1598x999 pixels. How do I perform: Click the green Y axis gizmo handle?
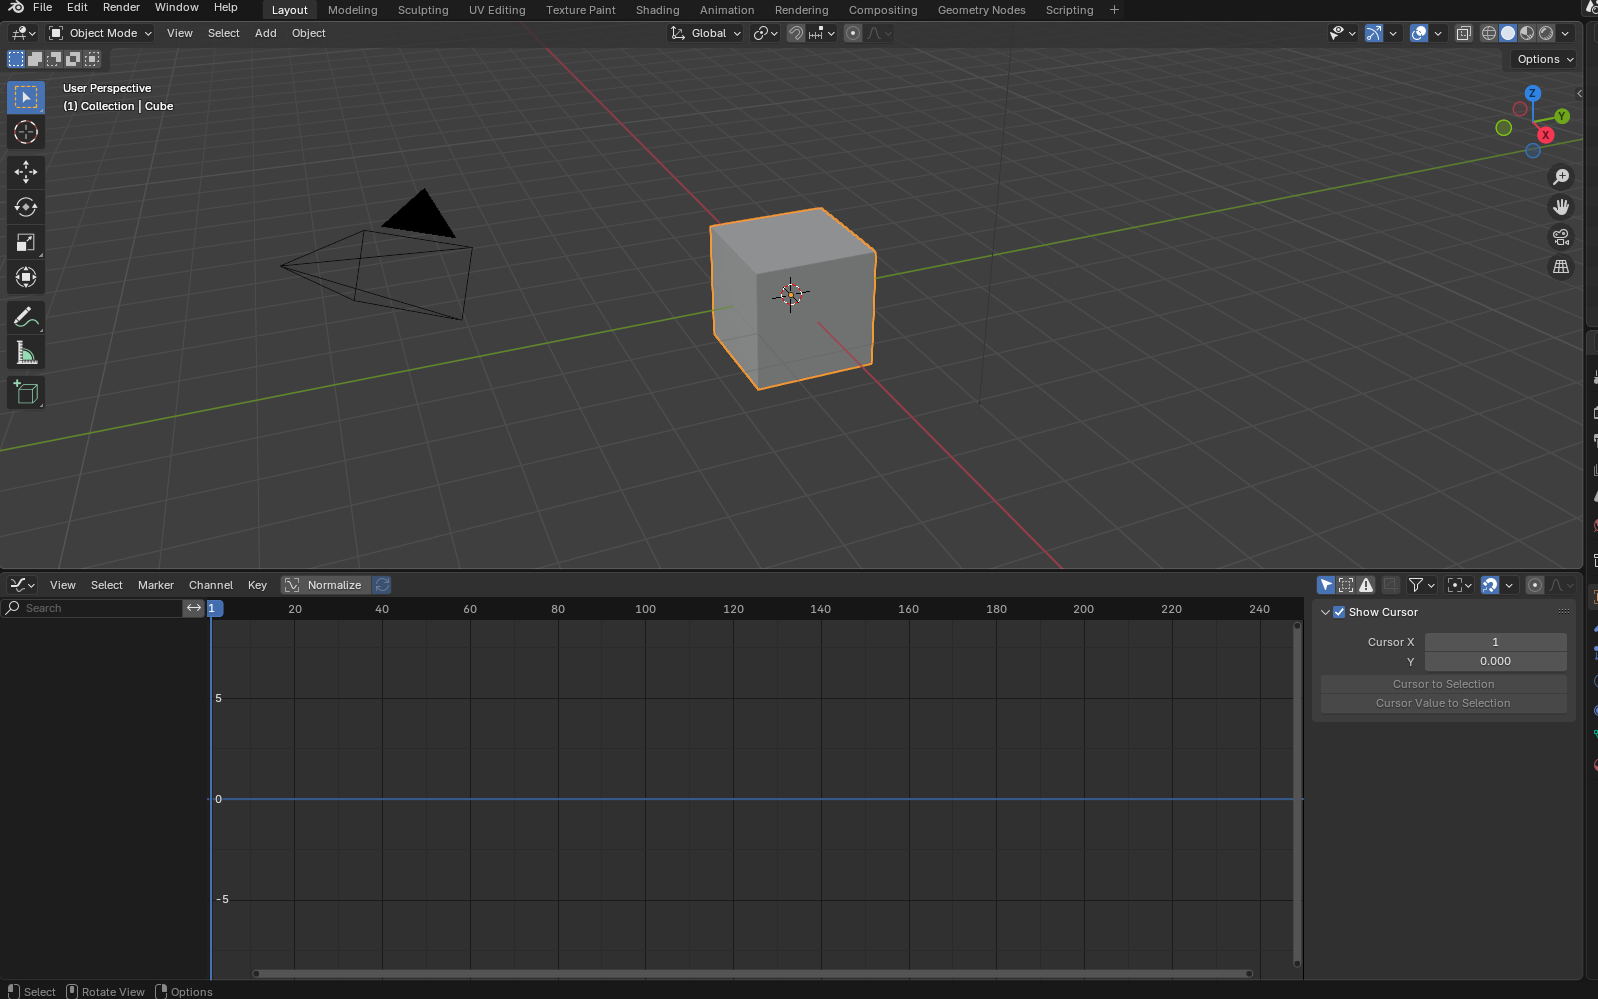[1562, 116]
